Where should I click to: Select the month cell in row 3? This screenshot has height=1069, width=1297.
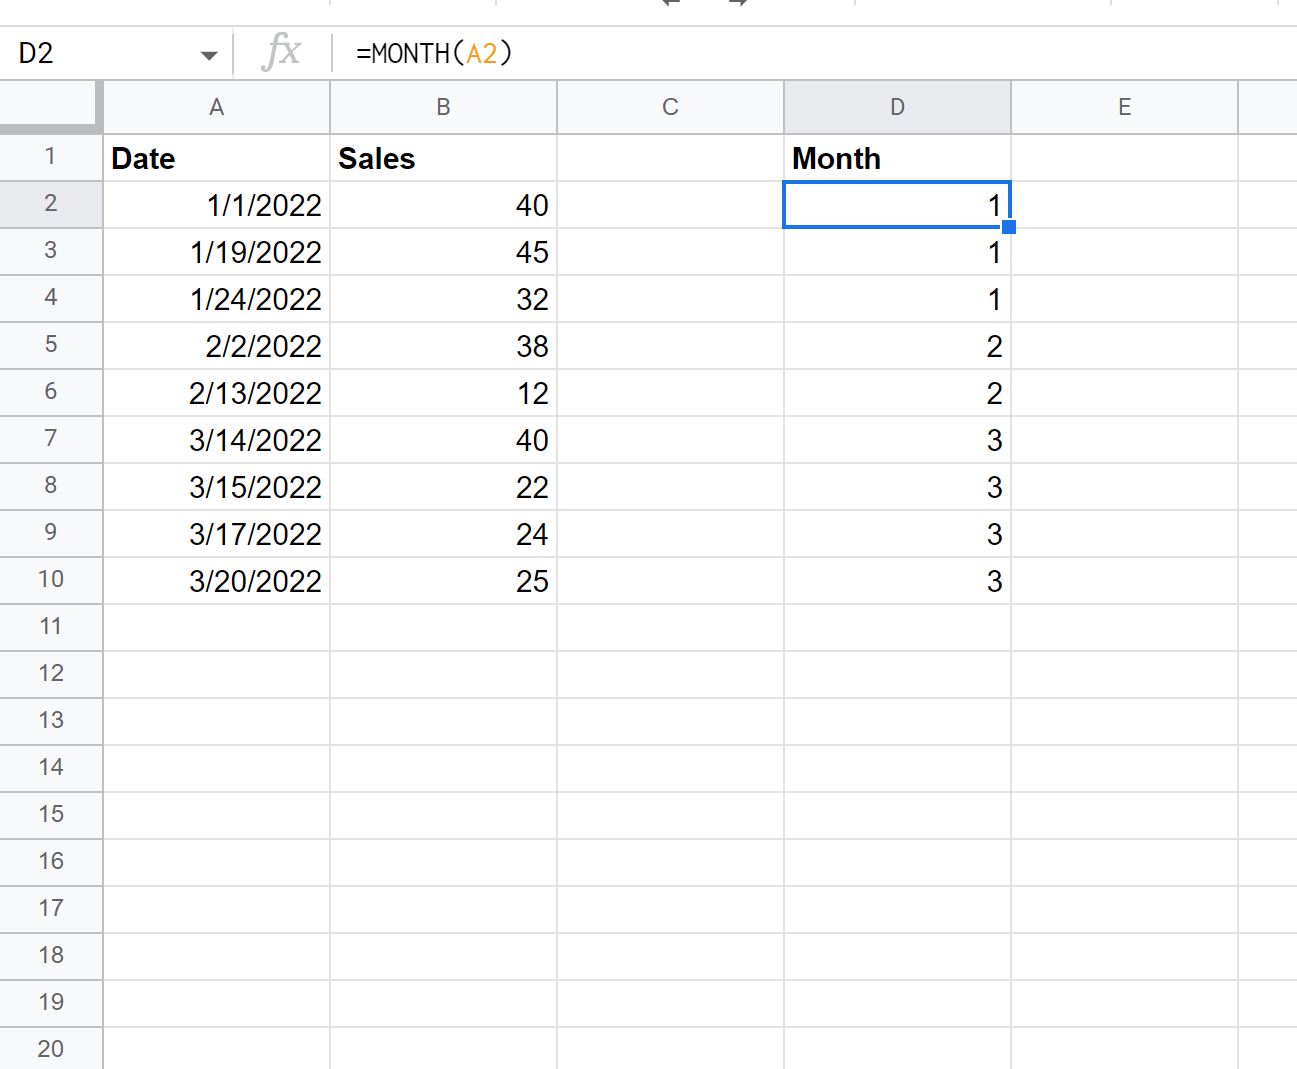[x=897, y=252]
